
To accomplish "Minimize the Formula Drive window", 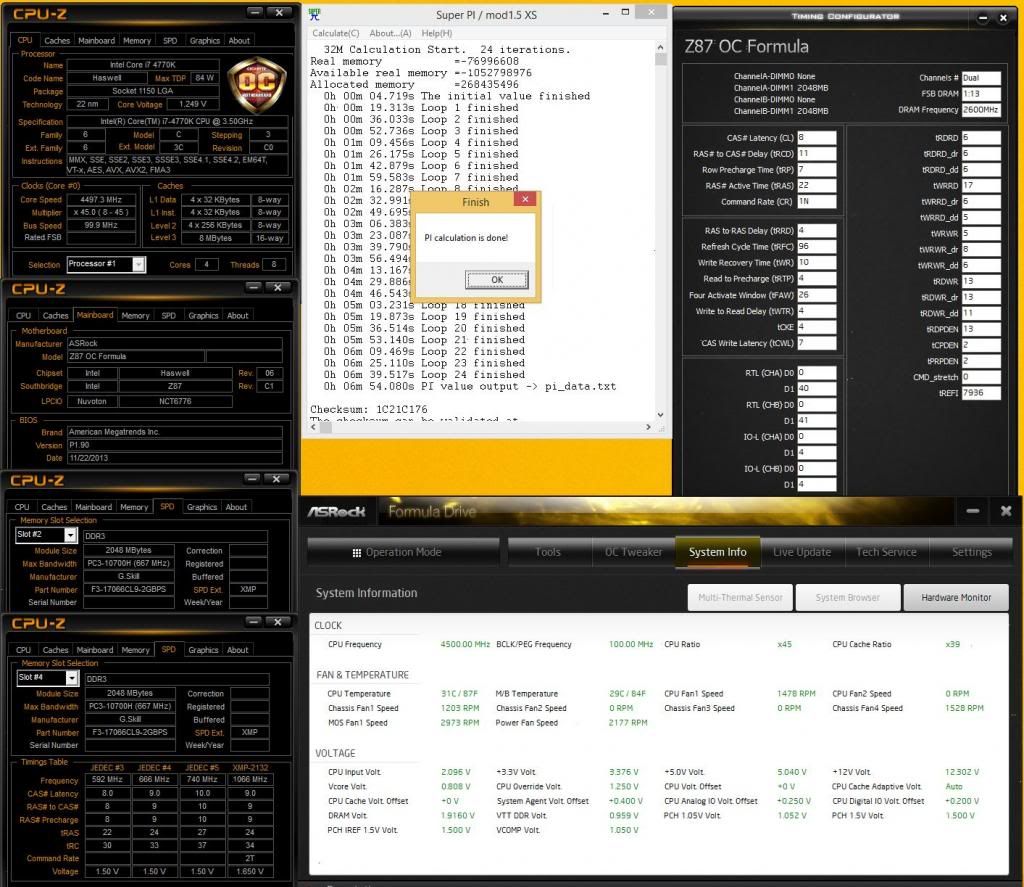I will click(972, 511).
